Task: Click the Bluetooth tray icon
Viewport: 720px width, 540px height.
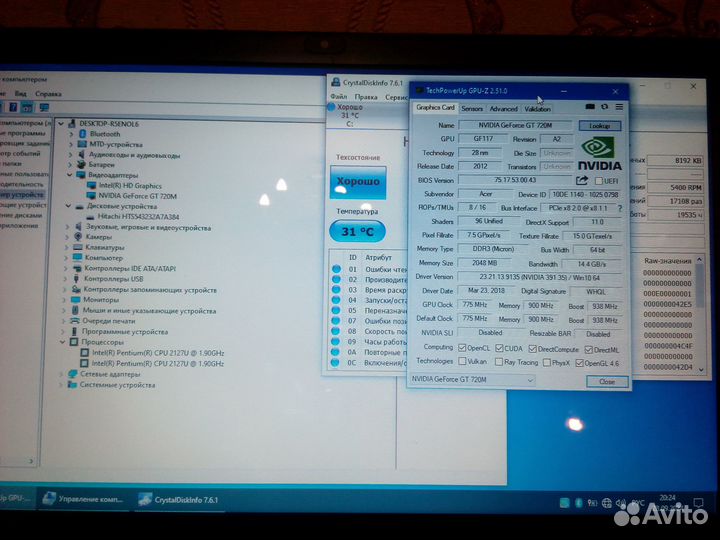Action: pyautogui.click(x=579, y=503)
